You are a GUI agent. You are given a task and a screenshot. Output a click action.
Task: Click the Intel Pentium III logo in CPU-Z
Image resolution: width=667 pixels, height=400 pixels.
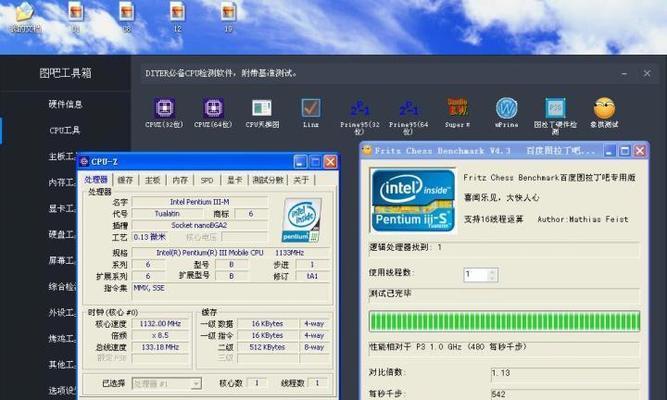click(x=301, y=220)
